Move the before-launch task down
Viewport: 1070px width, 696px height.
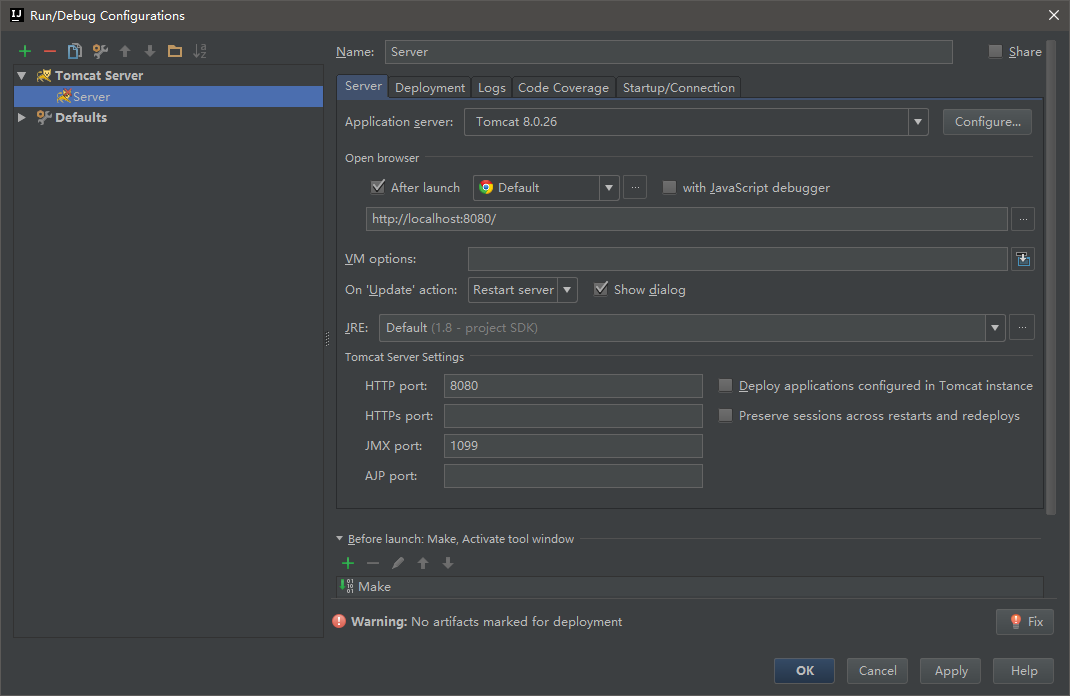tap(448, 563)
